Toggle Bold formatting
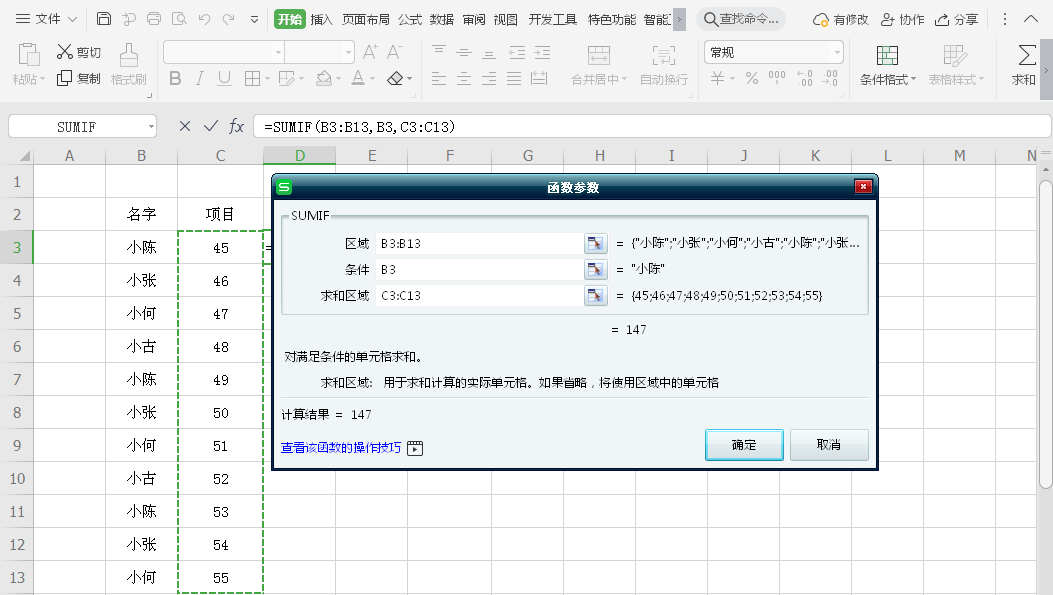The width and height of the screenshot is (1053, 595). click(175, 79)
